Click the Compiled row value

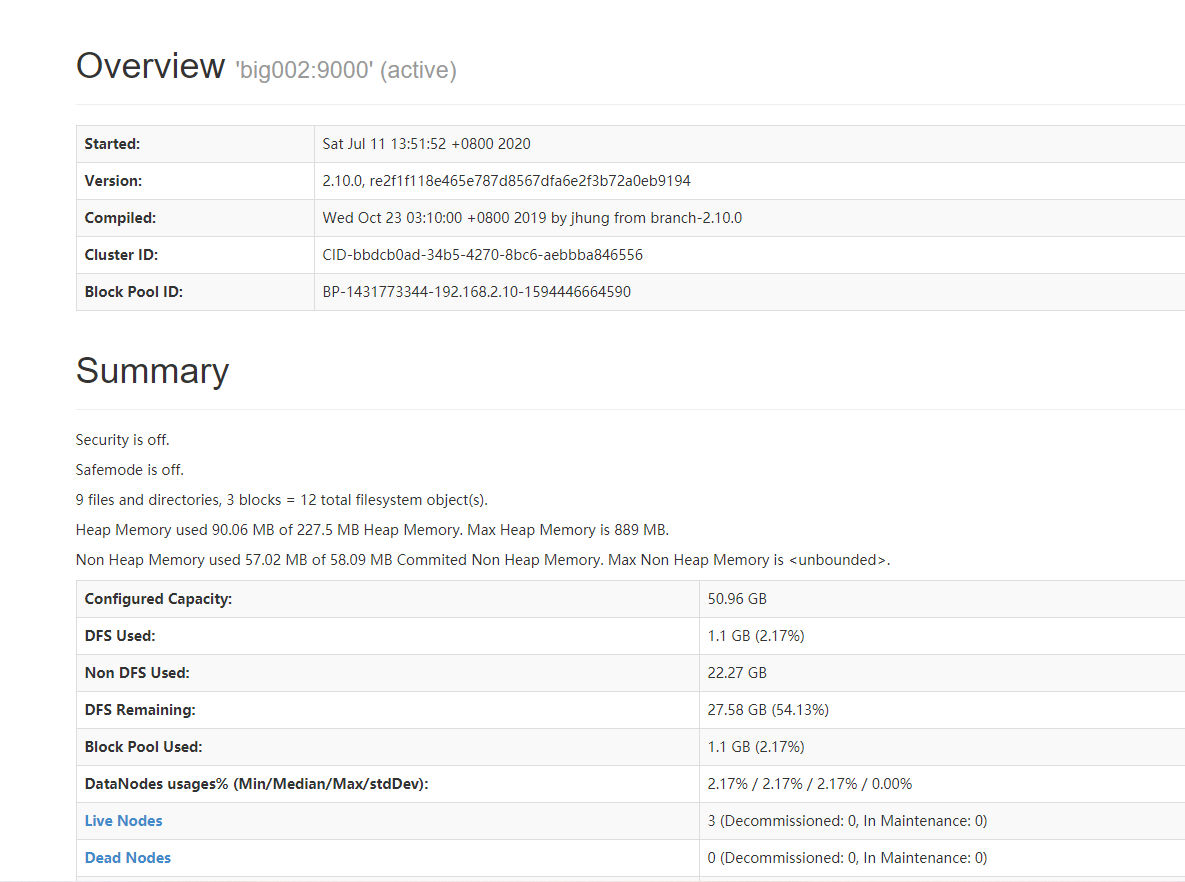coord(533,217)
